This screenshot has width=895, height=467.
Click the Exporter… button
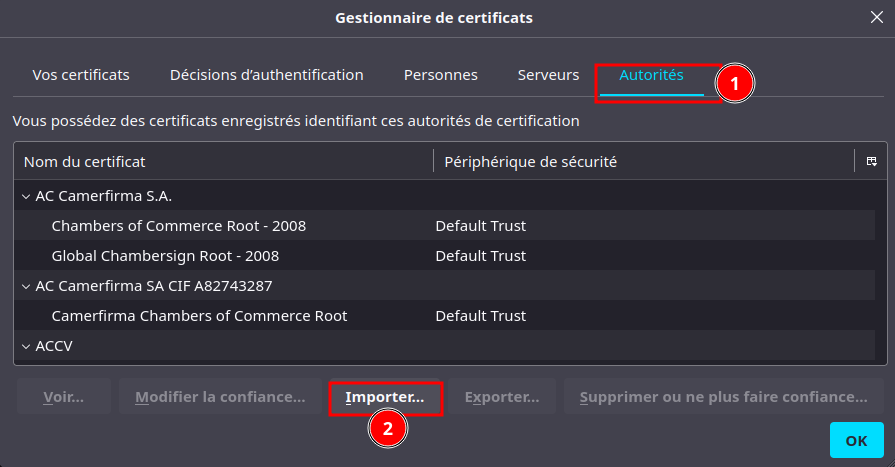click(502, 397)
